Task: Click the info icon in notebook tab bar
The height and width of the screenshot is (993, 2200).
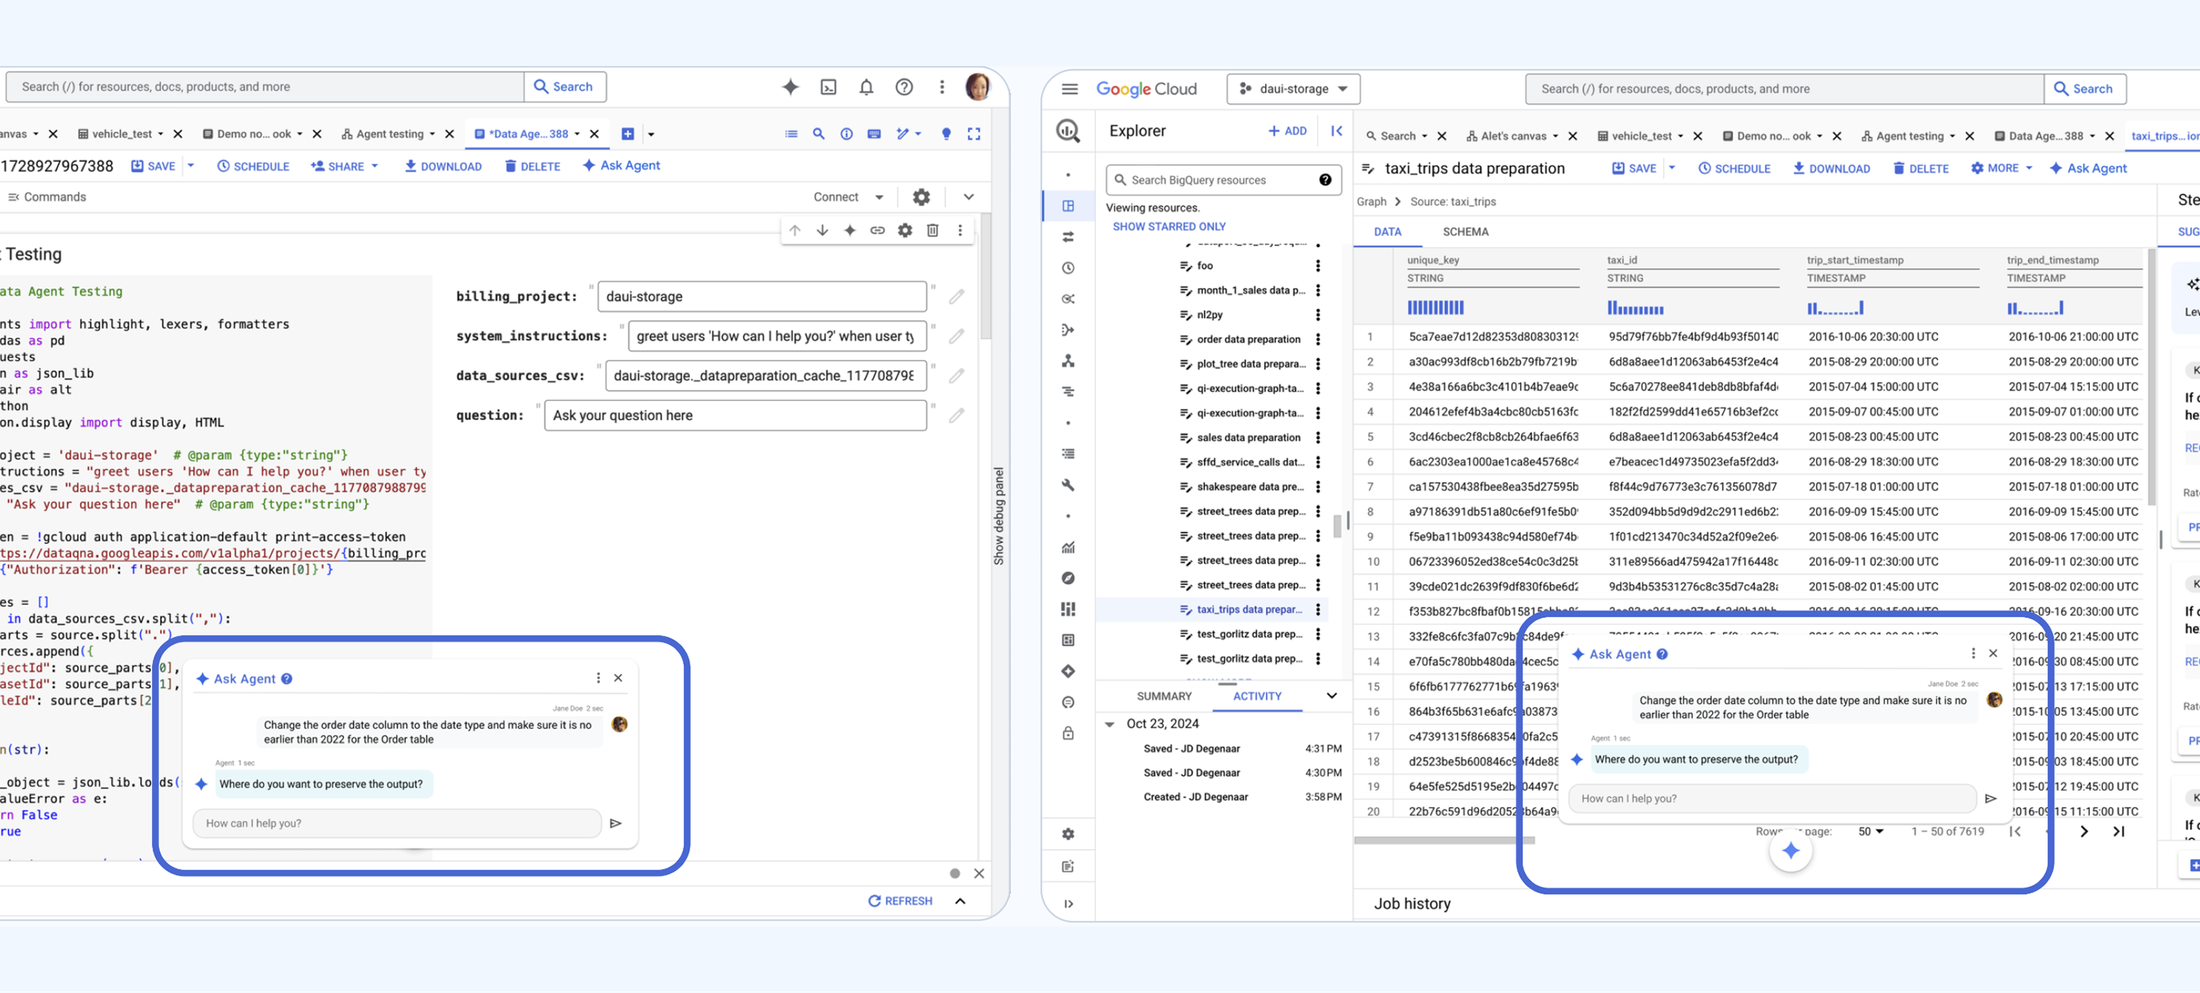Action: (846, 134)
